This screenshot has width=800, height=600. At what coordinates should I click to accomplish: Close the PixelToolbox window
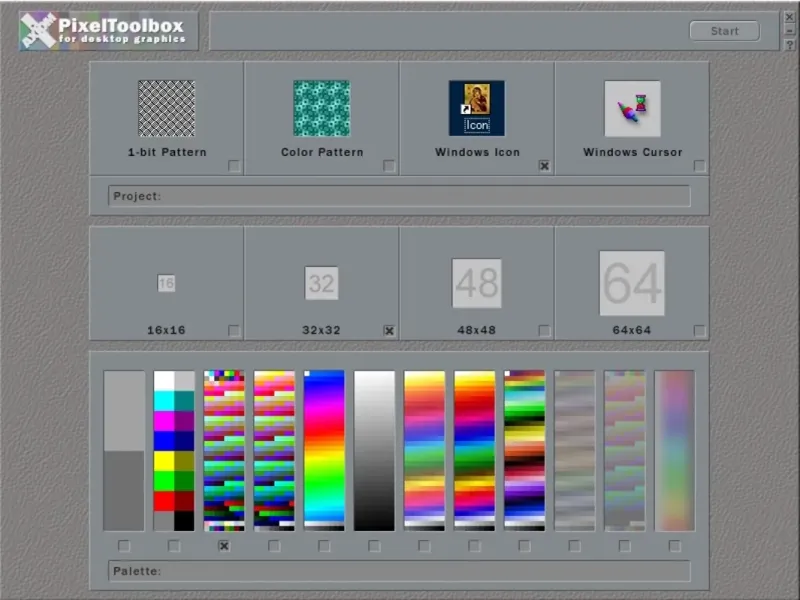tap(789, 17)
